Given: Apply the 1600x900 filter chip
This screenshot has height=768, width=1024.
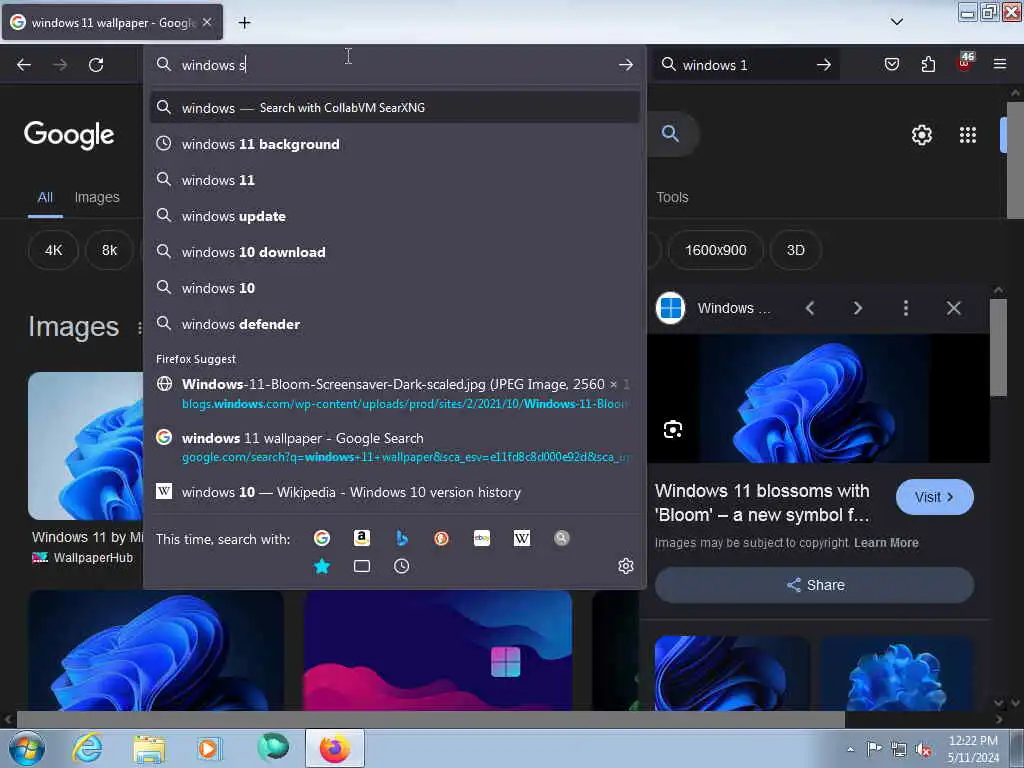Looking at the screenshot, I should point(716,250).
